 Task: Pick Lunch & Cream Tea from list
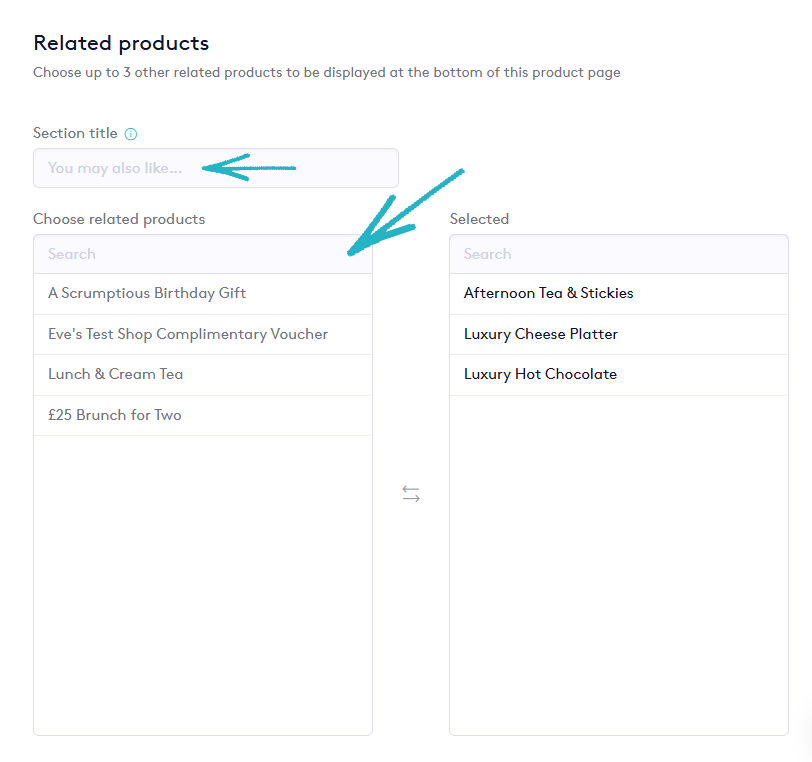coord(116,374)
